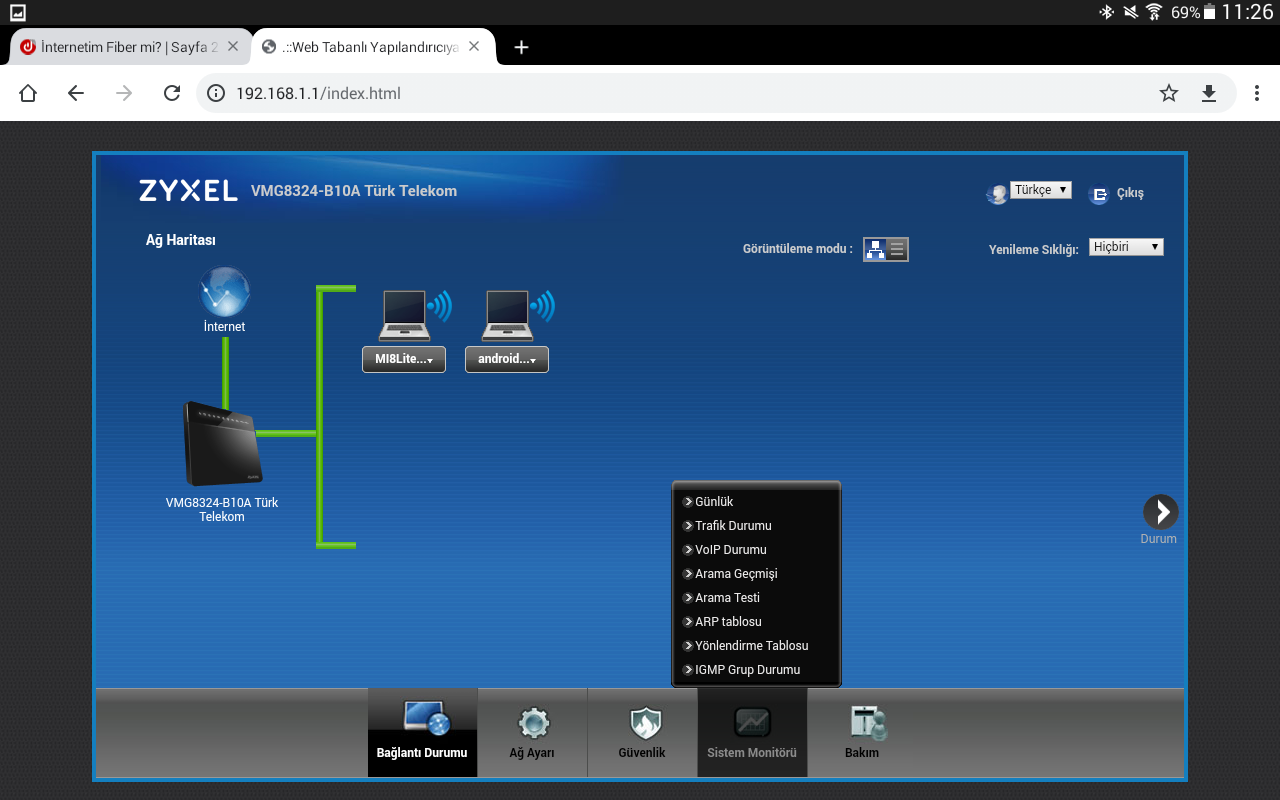The height and width of the screenshot is (800, 1280).
Task: Close the Web Tabanlı Yapılandırıcı tab
Action: (474, 47)
